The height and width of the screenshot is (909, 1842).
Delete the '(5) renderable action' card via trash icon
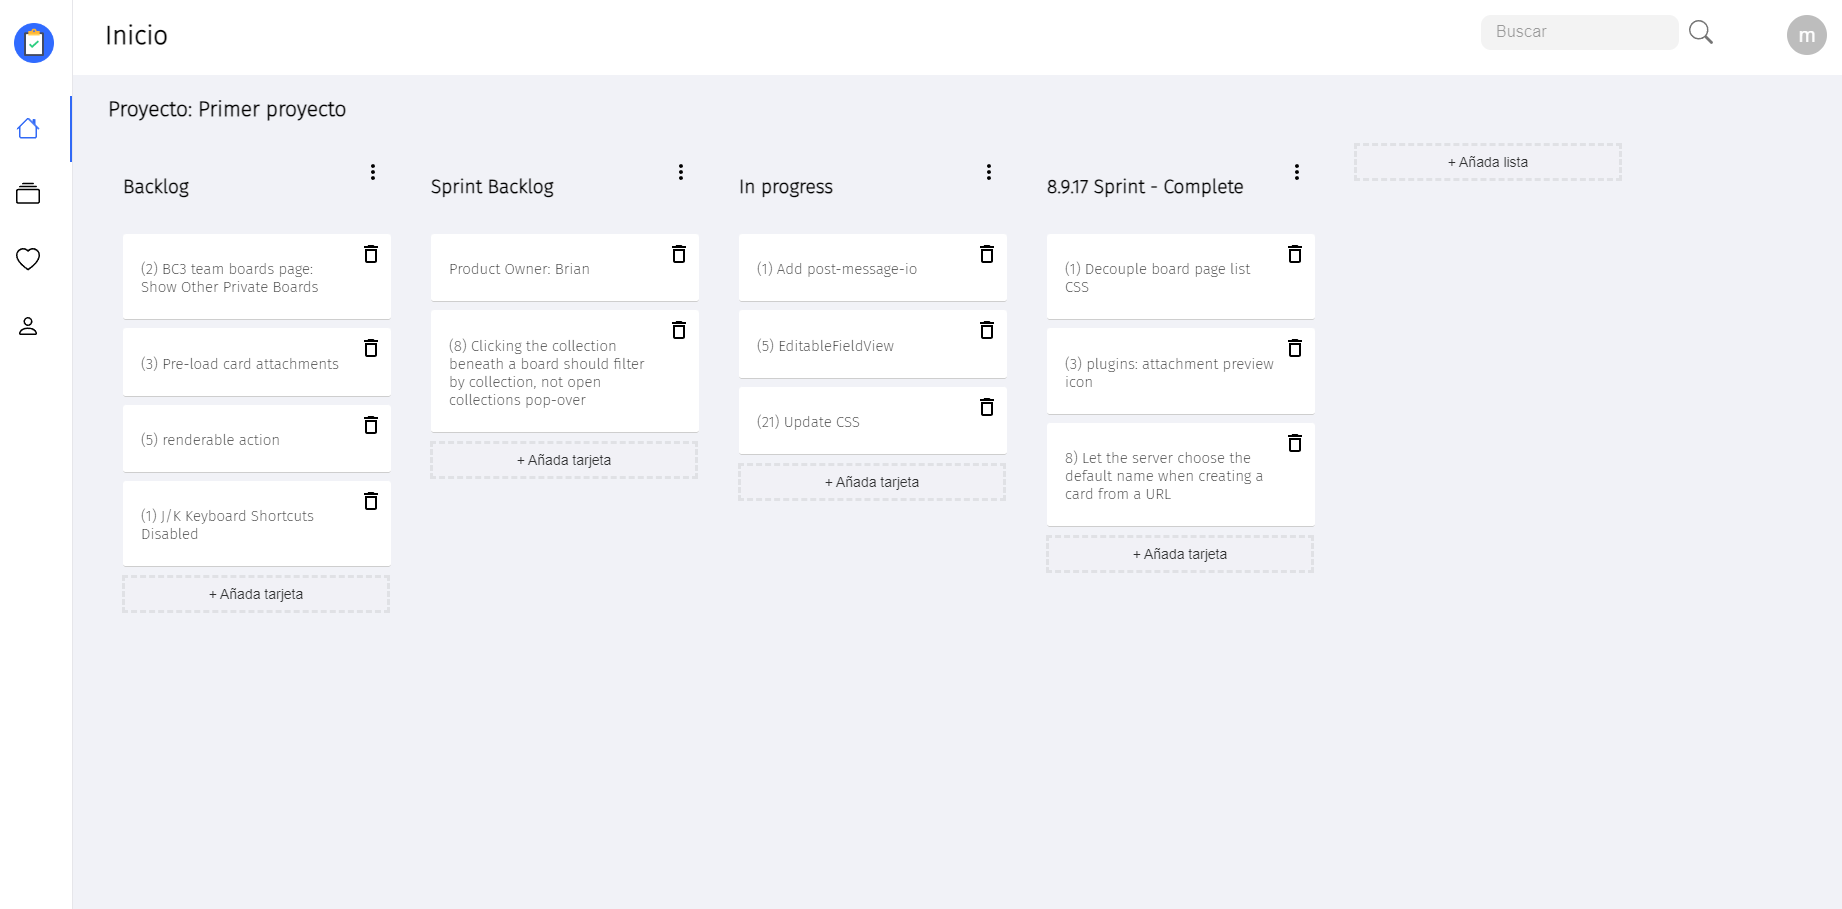tap(371, 424)
